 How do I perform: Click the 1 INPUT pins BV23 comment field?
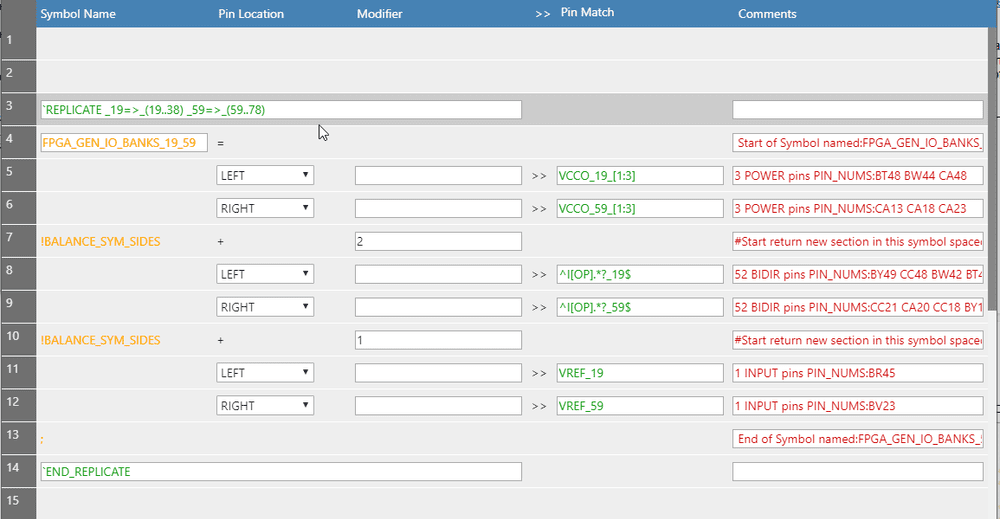click(858, 406)
